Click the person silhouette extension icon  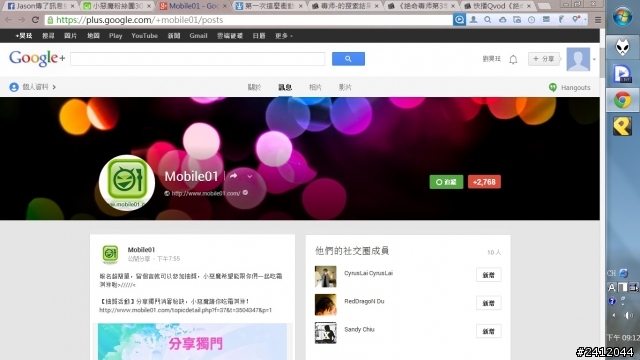(x=473, y=20)
